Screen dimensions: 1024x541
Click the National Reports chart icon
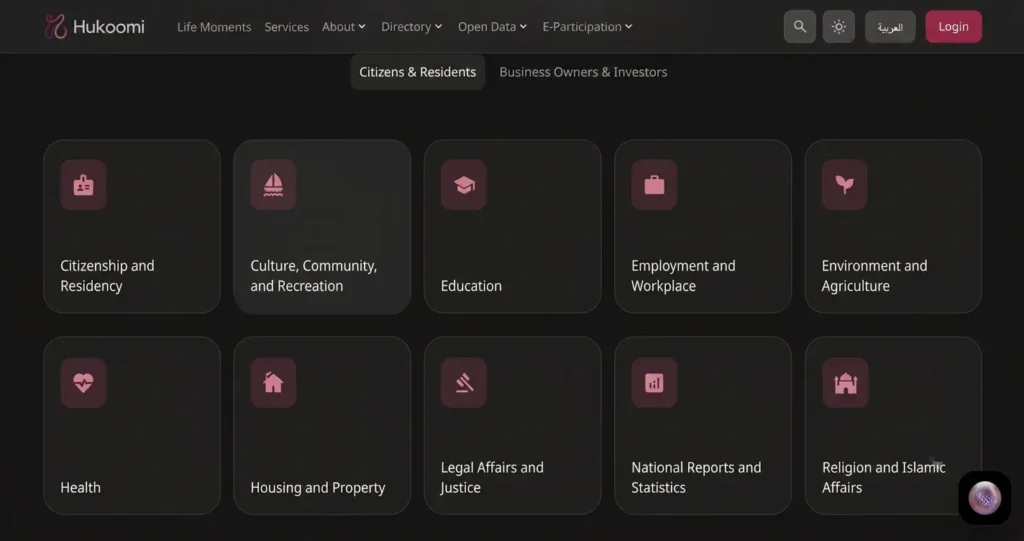[654, 383]
